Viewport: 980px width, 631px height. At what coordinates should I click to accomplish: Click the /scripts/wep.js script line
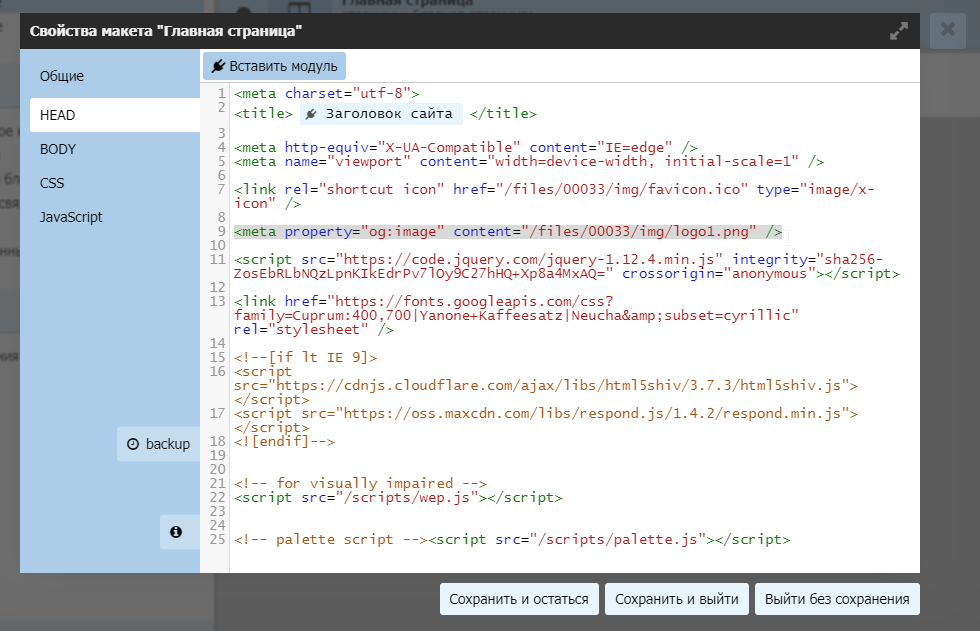tap(398, 498)
